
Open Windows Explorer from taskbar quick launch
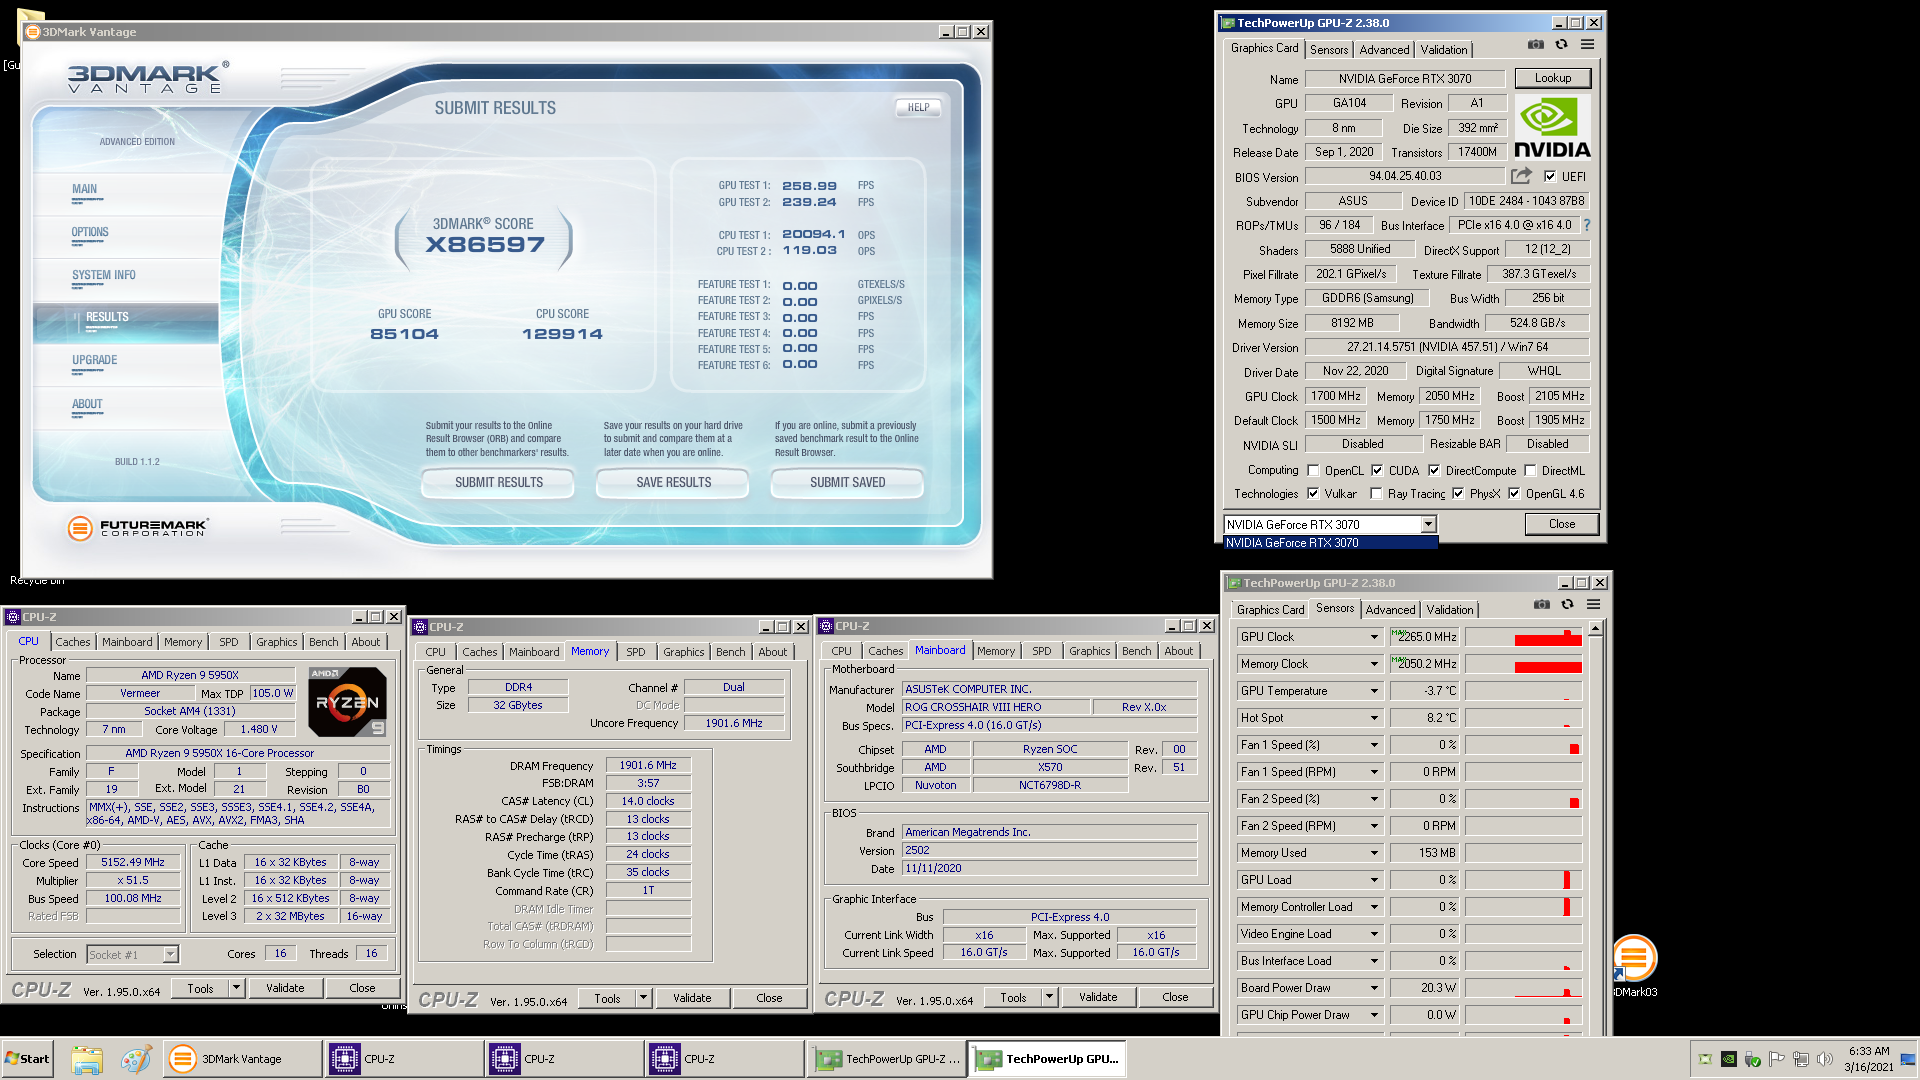click(x=87, y=1059)
